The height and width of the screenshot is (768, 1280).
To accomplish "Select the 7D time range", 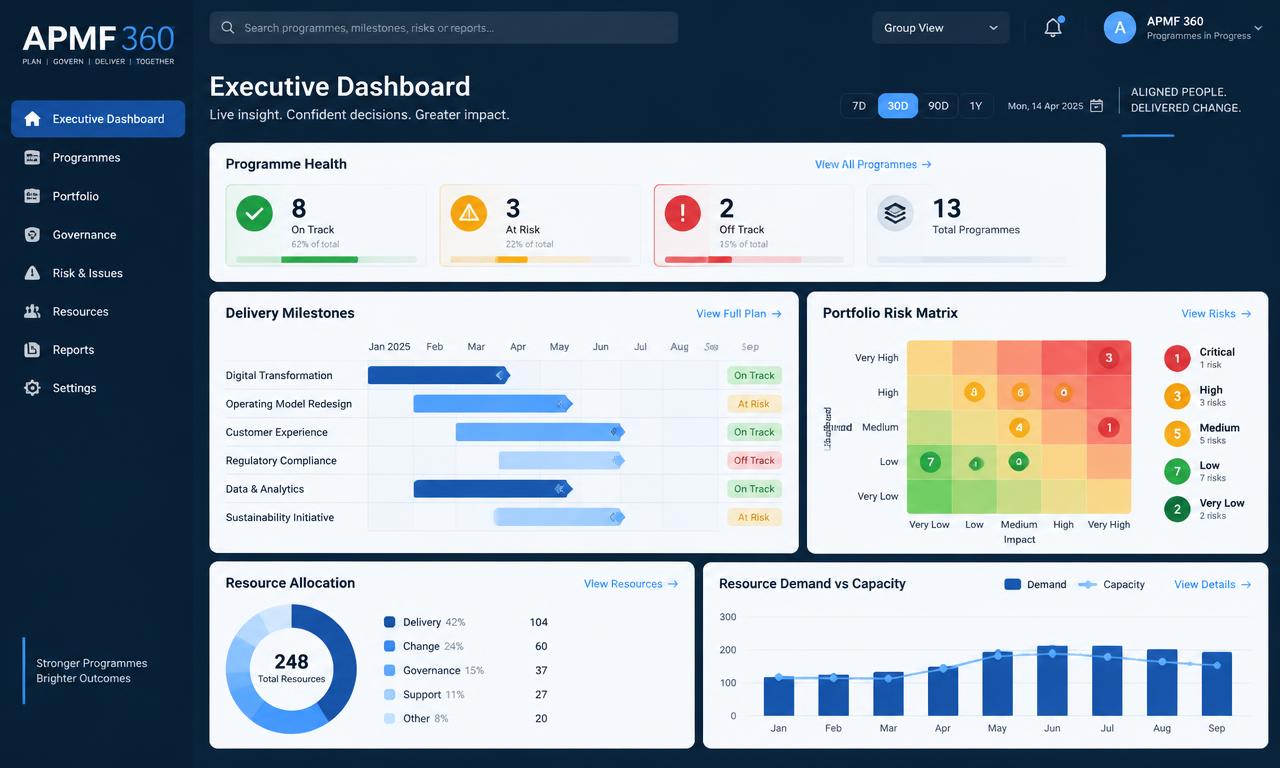I will (x=859, y=106).
